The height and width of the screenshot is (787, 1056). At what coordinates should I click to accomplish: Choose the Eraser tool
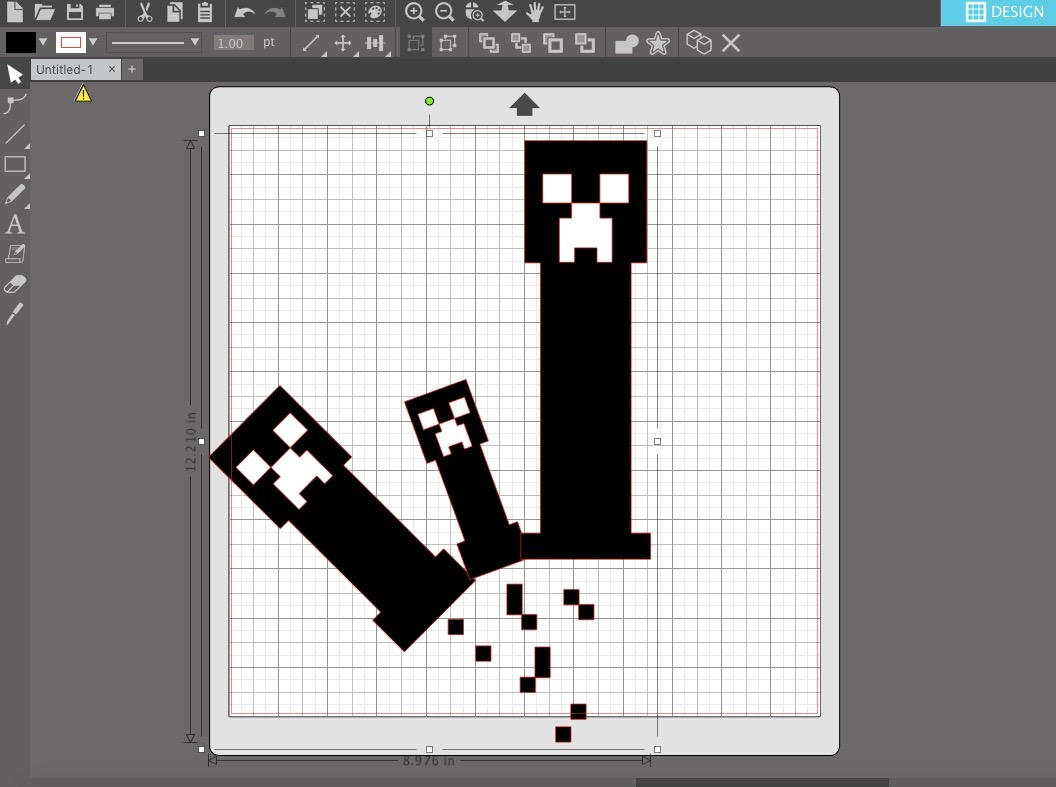(15, 283)
